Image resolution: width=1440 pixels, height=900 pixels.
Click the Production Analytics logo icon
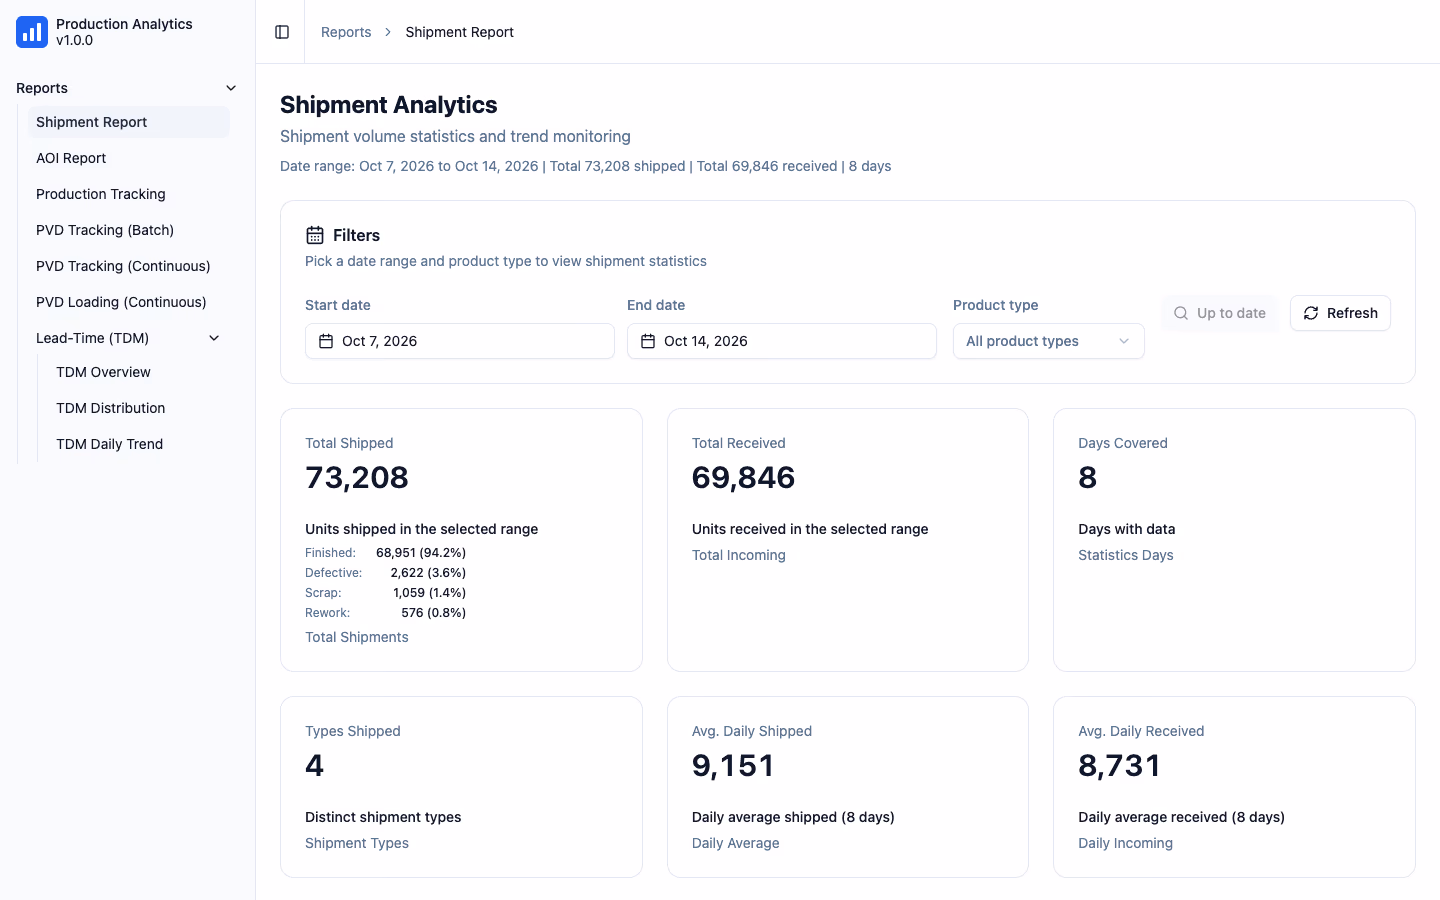tap(32, 32)
